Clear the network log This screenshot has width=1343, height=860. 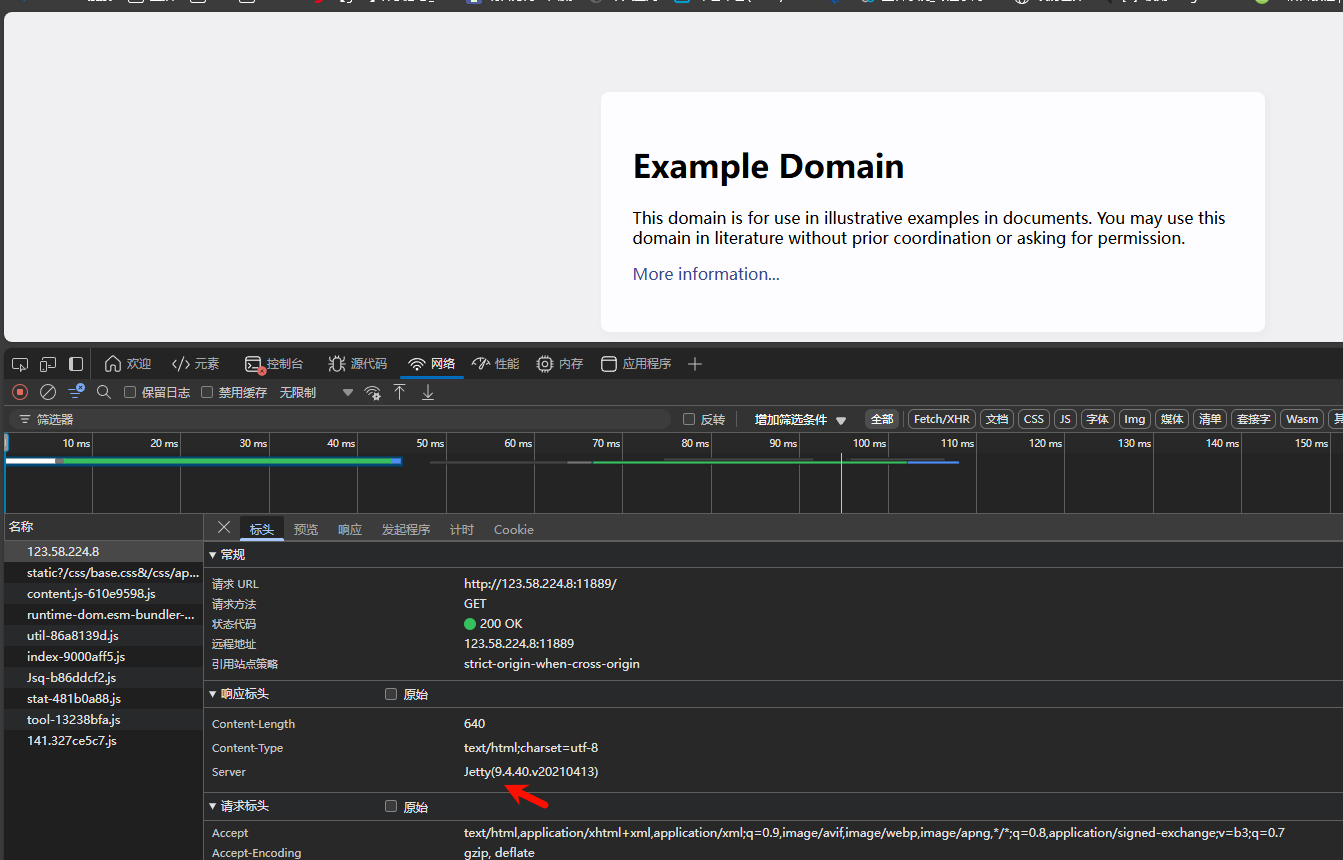[47, 392]
